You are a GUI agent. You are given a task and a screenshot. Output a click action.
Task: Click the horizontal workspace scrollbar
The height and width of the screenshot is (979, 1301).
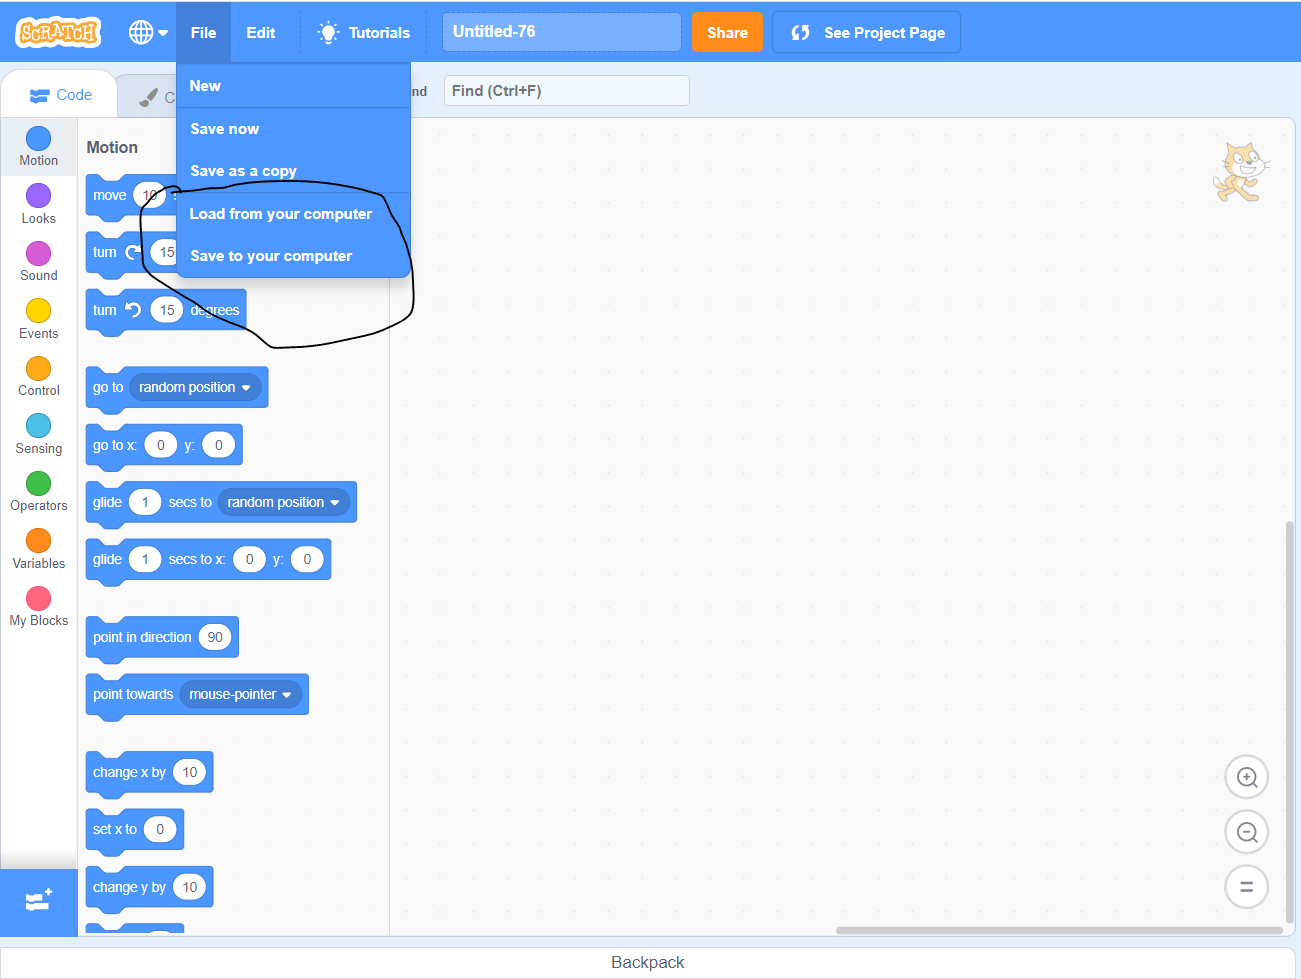click(x=1059, y=930)
